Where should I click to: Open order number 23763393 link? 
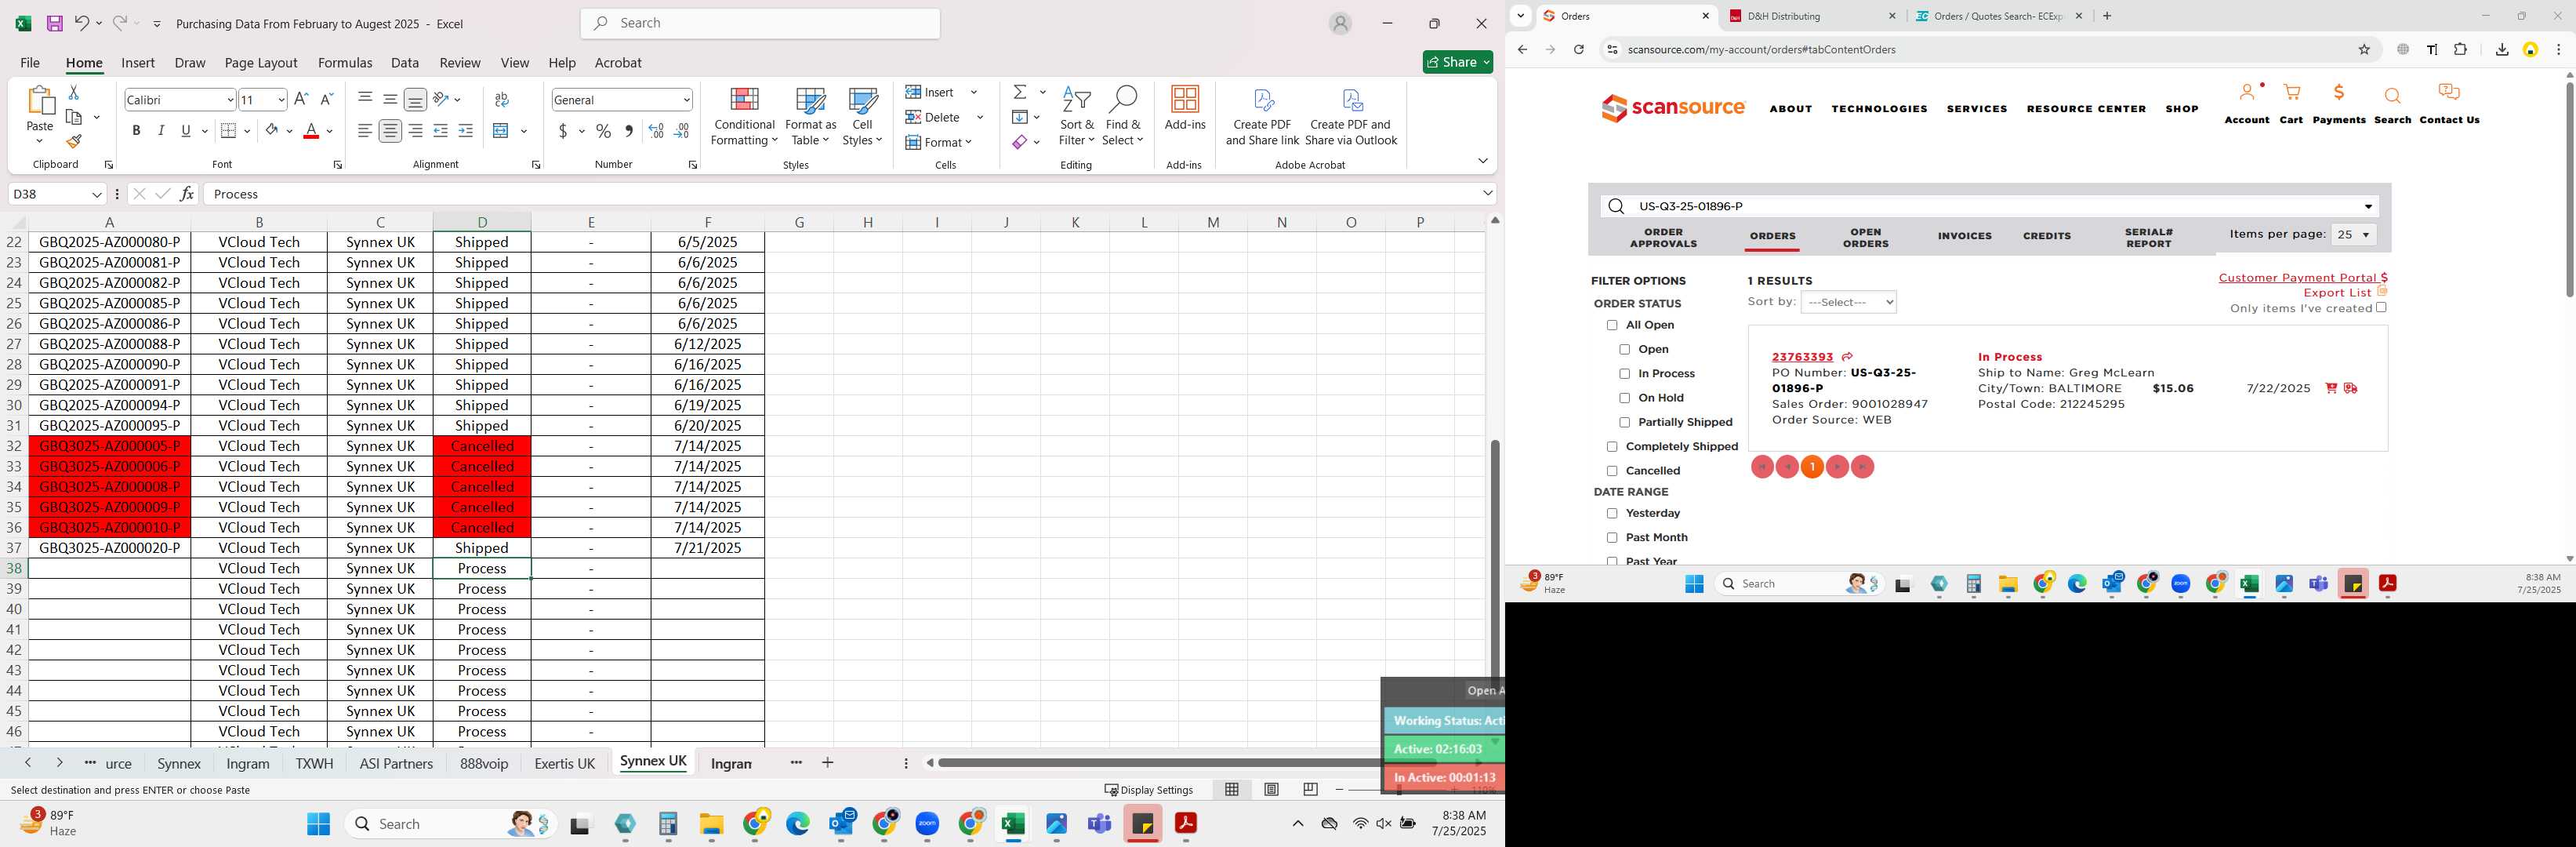[x=1802, y=357]
